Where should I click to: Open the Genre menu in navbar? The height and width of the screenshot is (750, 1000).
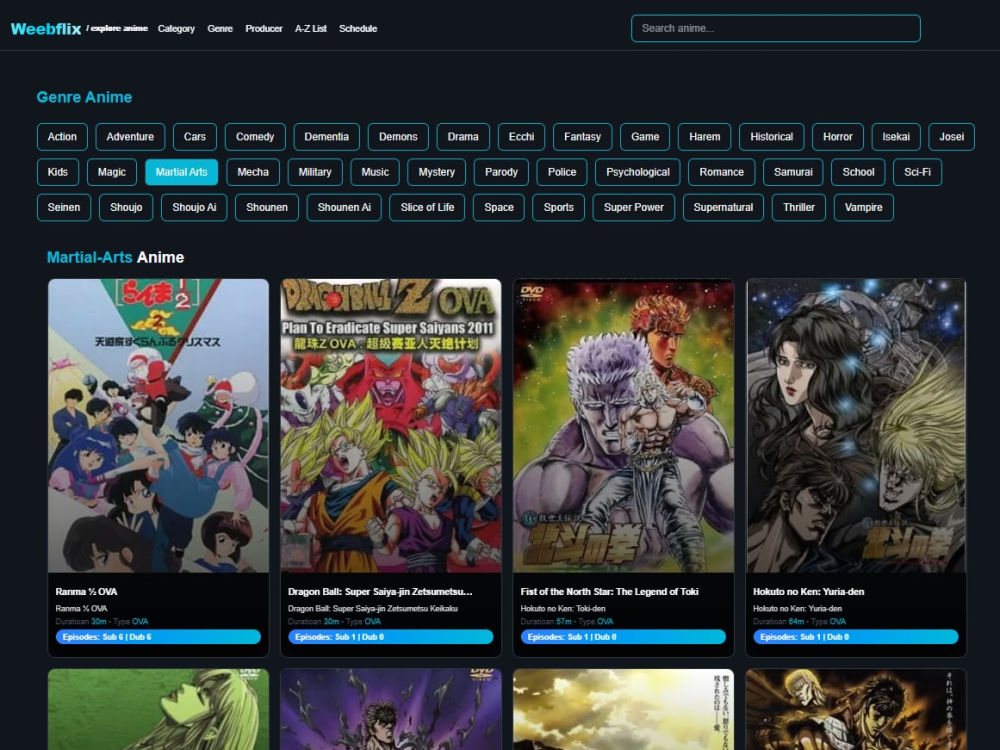click(220, 29)
